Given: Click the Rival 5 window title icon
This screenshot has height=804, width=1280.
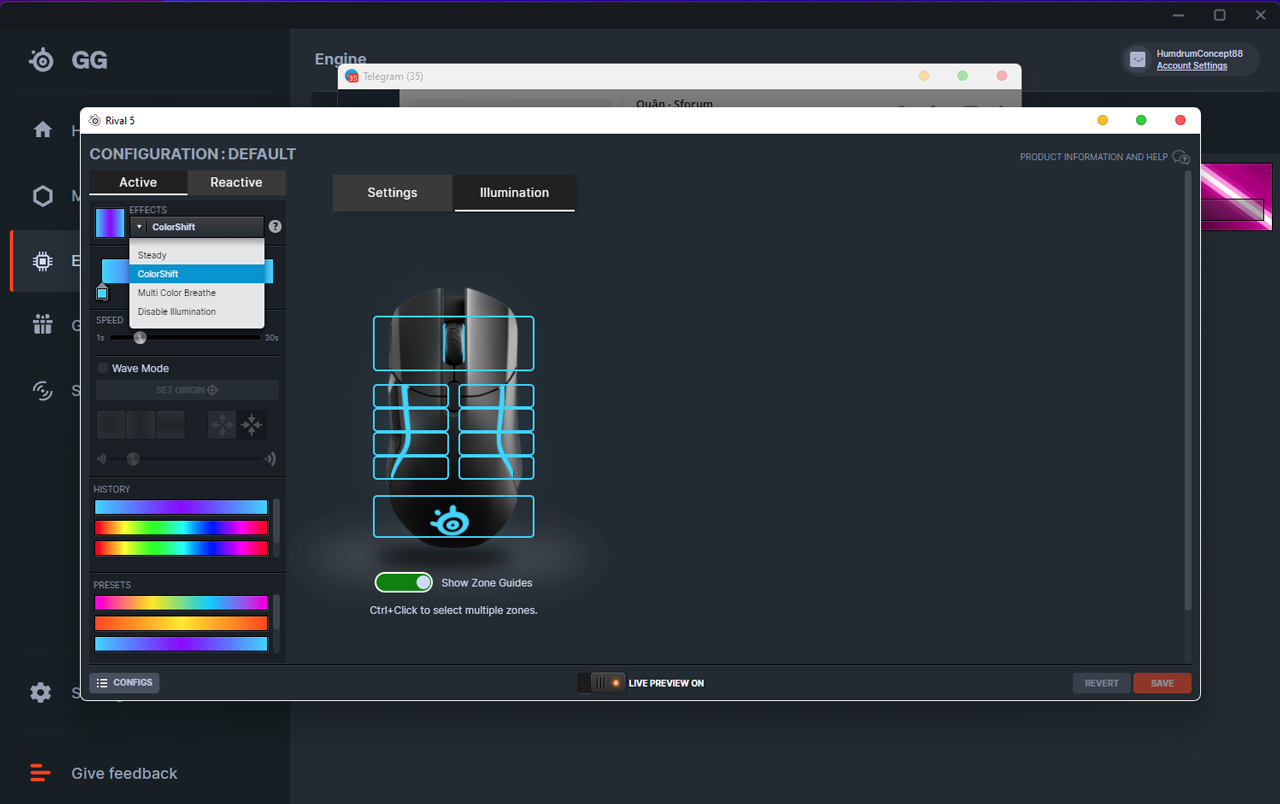Looking at the screenshot, I should coord(95,120).
